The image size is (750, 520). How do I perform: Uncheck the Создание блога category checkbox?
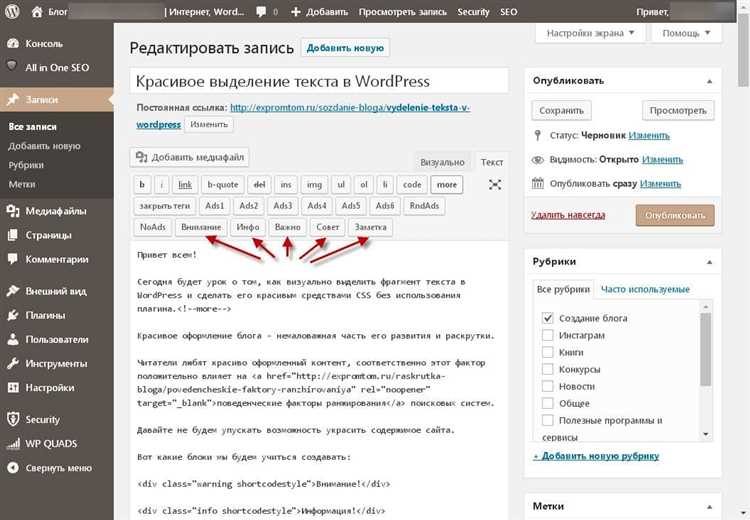pos(547,318)
